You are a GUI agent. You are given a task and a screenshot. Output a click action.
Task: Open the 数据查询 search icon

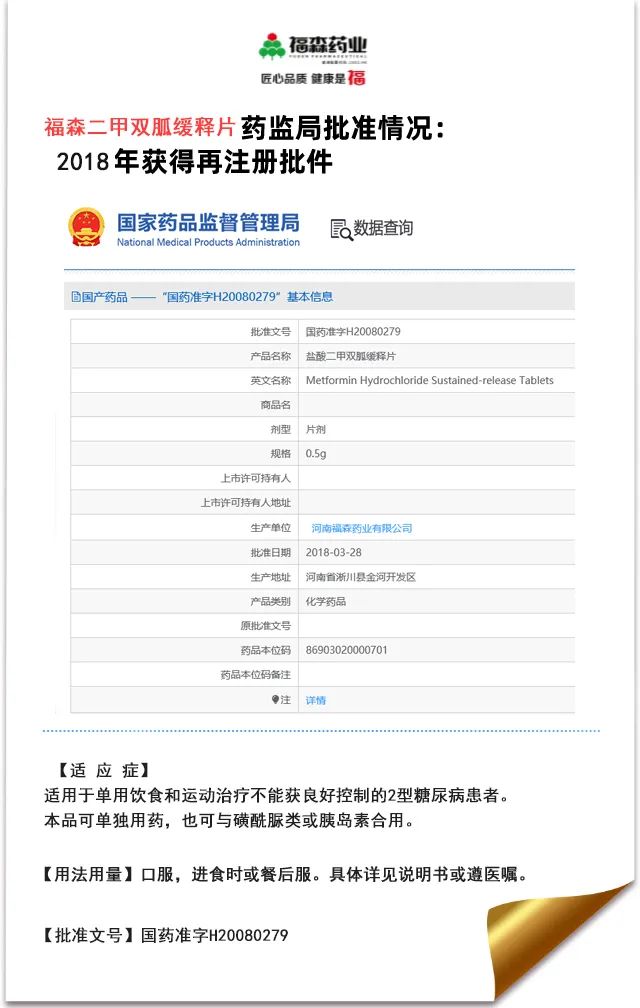click(x=341, y=229)
